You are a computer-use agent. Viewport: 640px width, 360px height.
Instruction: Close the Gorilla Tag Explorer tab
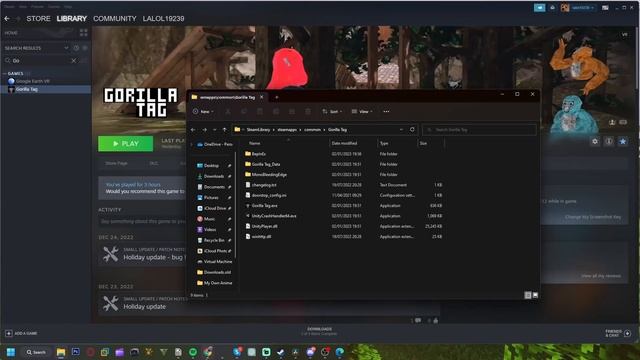click(x=262, y=97)
